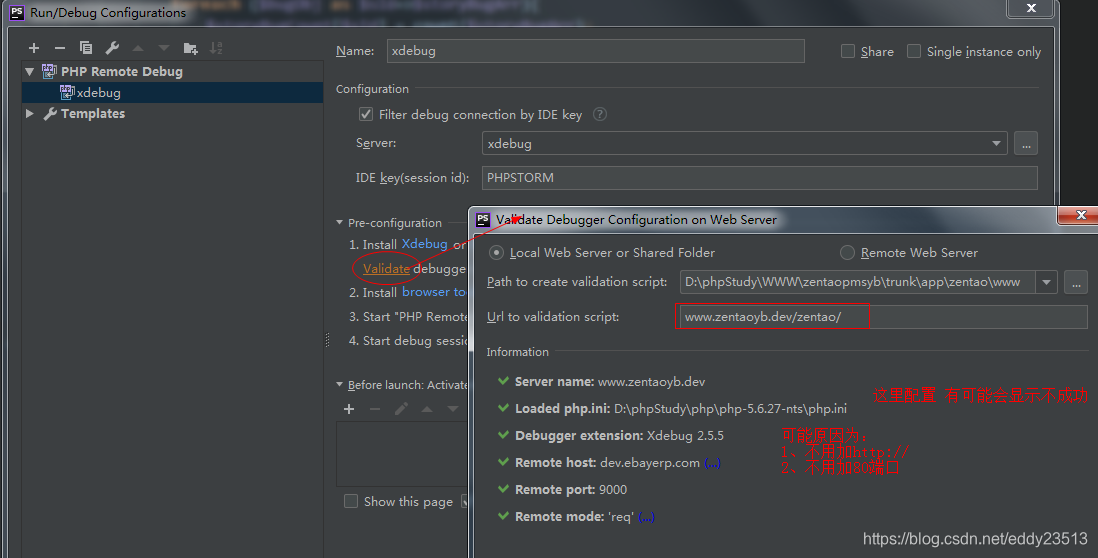Remove before launch task
1098x558 pixels.
pyautogui.click(x=375, y=409)
